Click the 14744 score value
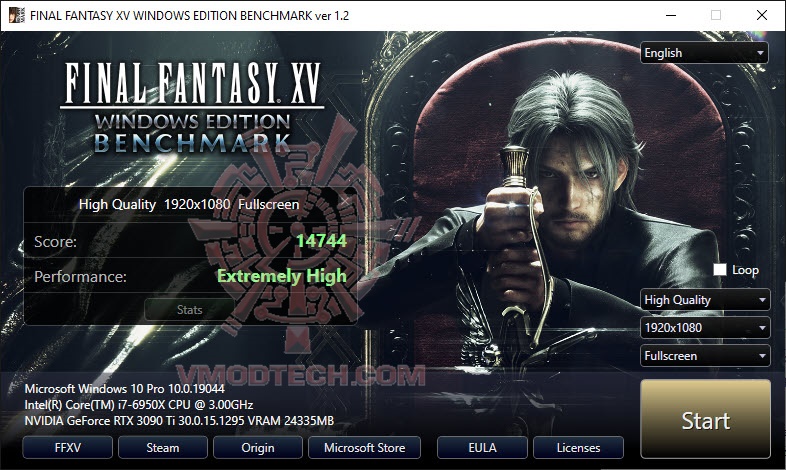Screen dimensions: 786x470 point(321,241)
